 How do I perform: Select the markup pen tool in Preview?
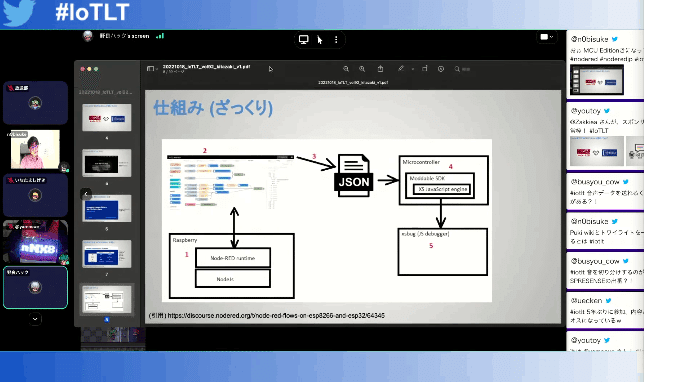(401, 68)
